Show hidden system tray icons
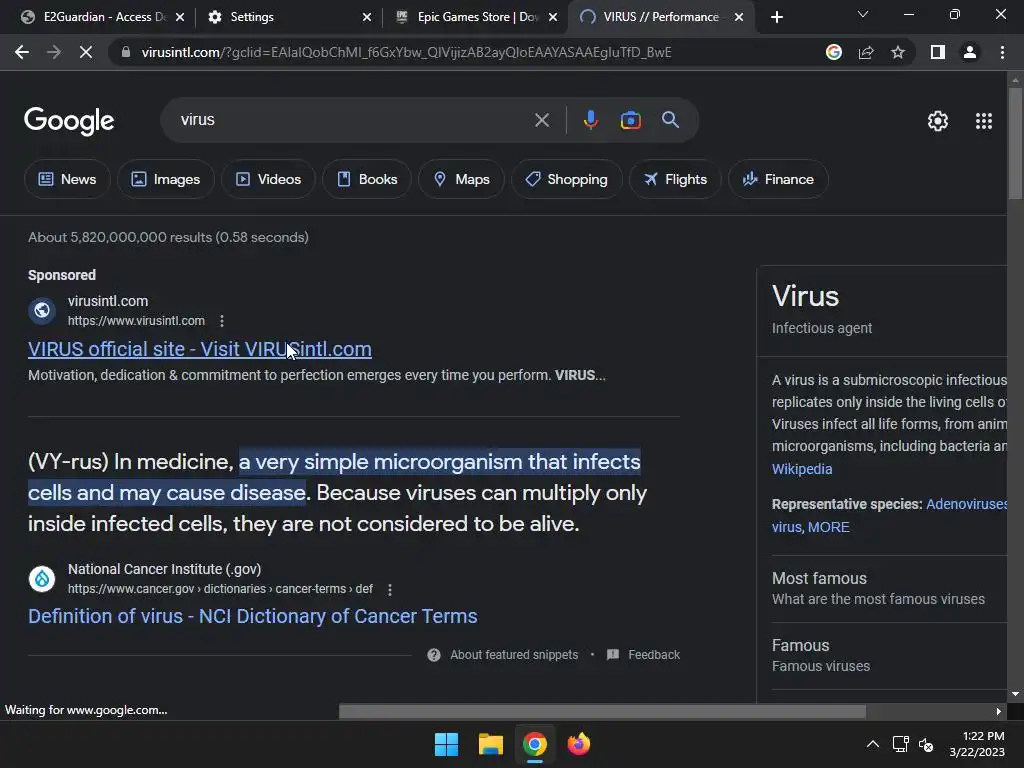The width and height of the screenshot is (1024, 768). click(x=872, y=744)
